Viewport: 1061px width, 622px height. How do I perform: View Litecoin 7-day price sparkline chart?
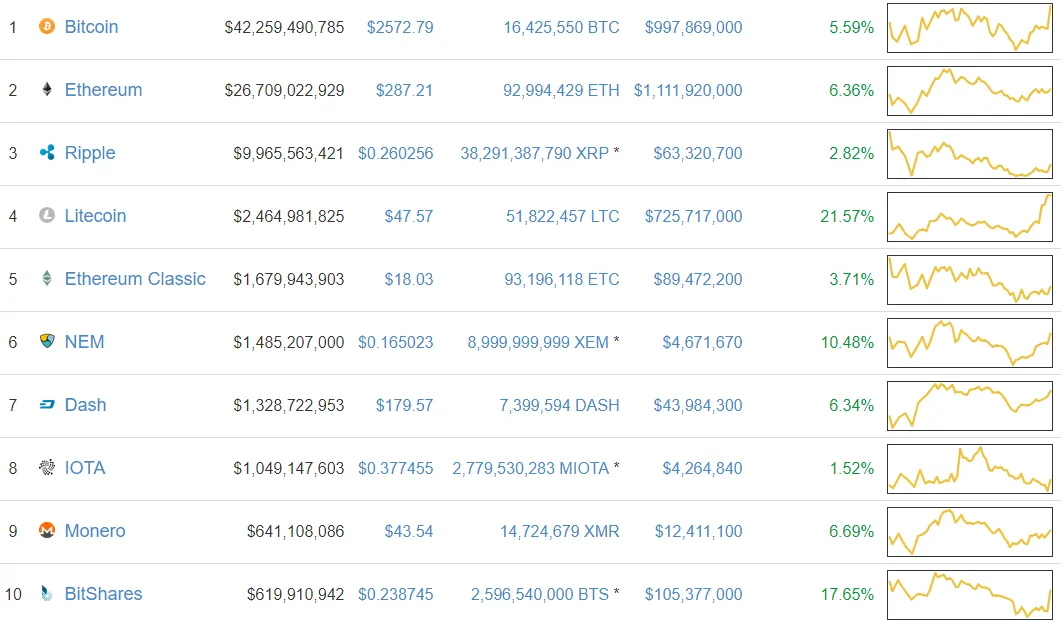[970, 217]
